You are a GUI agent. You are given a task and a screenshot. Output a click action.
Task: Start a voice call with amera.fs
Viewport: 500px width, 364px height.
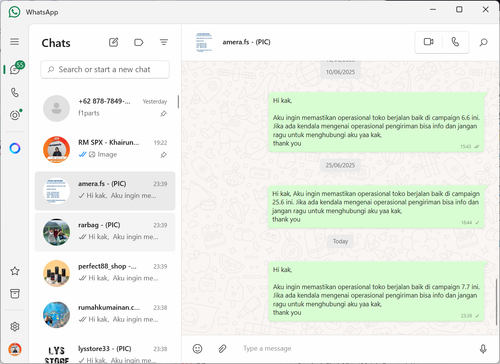pos(455,42)
